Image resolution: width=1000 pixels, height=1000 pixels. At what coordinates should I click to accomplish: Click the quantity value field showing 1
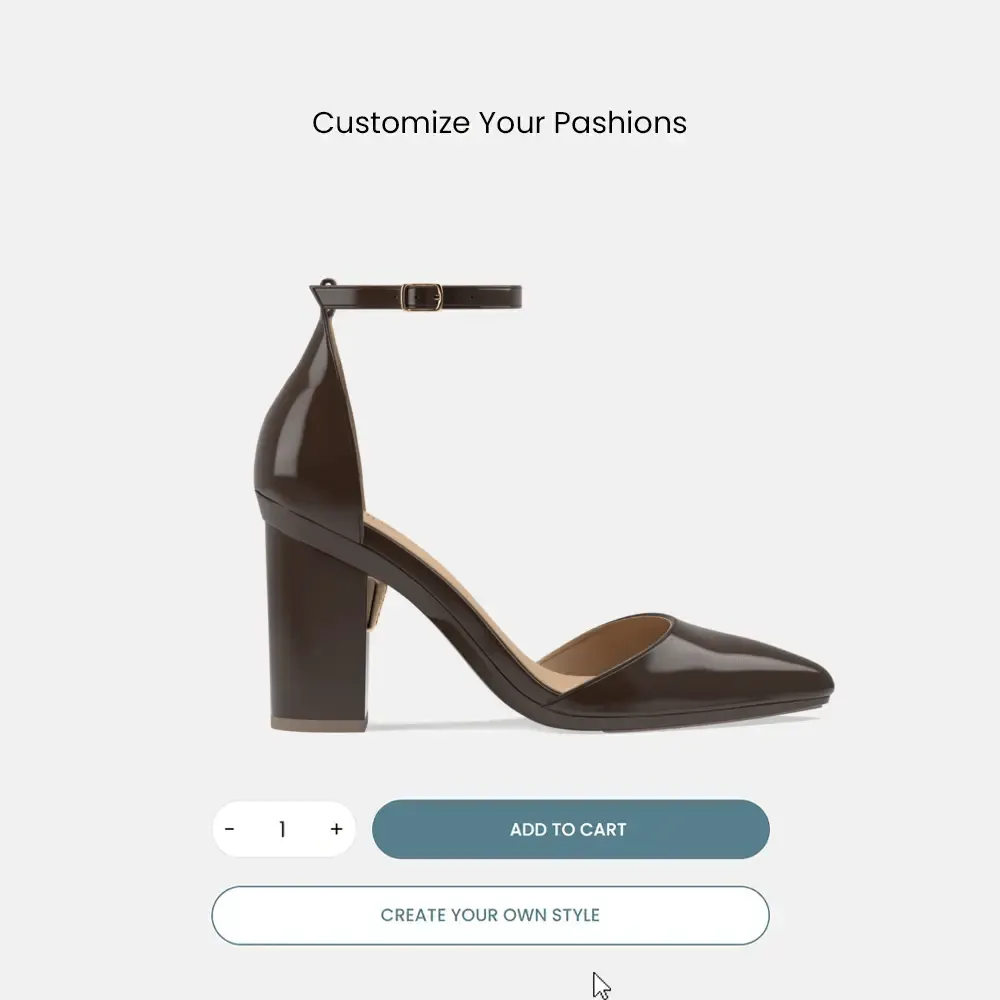pos(283,829)
